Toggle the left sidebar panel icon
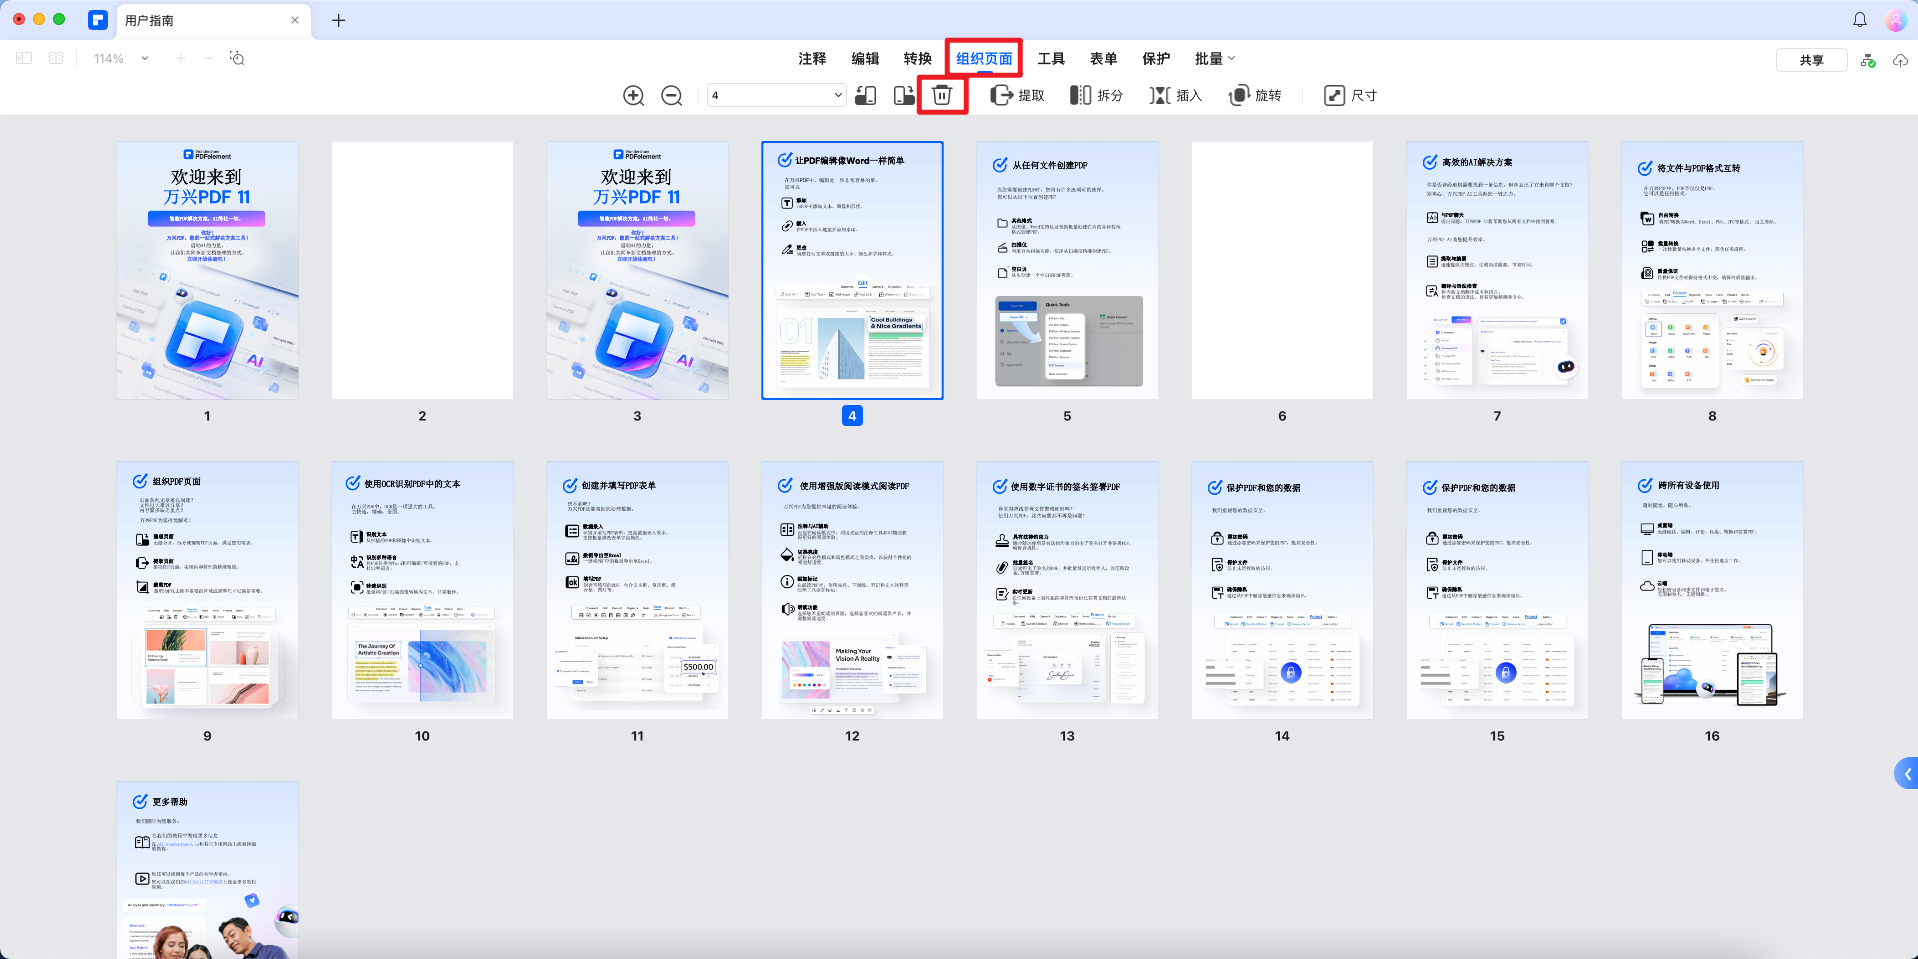 click(23, 58)
